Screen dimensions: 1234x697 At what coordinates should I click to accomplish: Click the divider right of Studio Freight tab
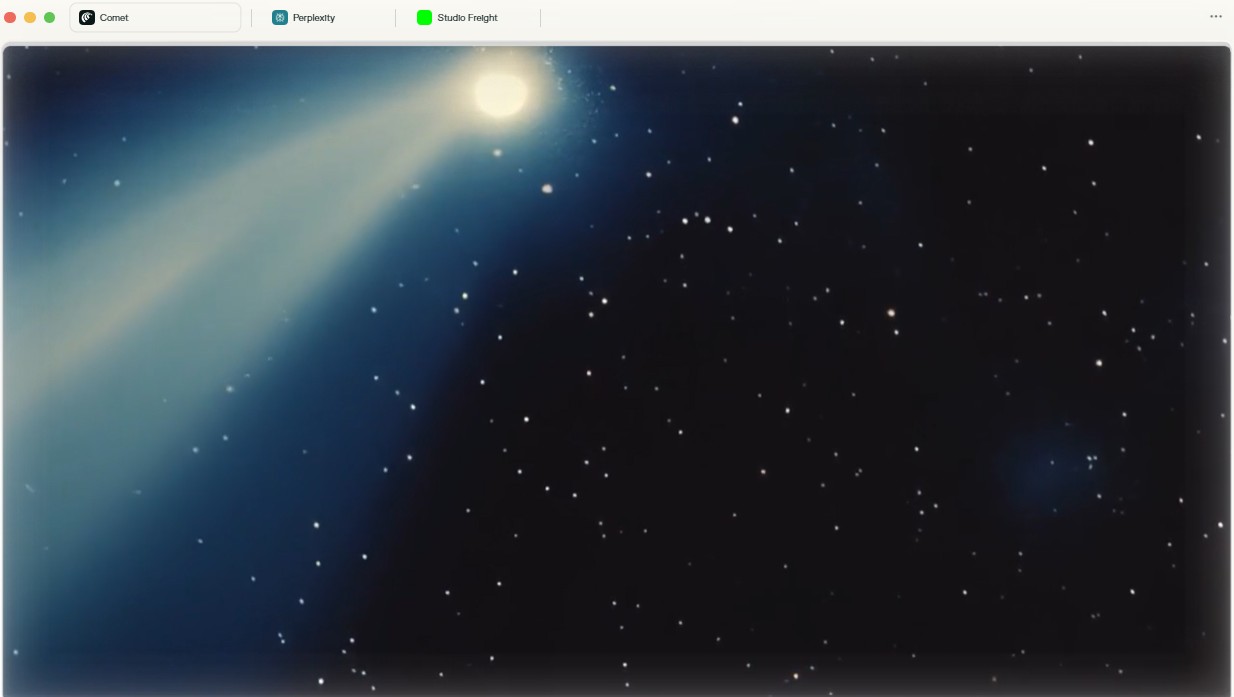pyautogui.click(x=540, y=18)
